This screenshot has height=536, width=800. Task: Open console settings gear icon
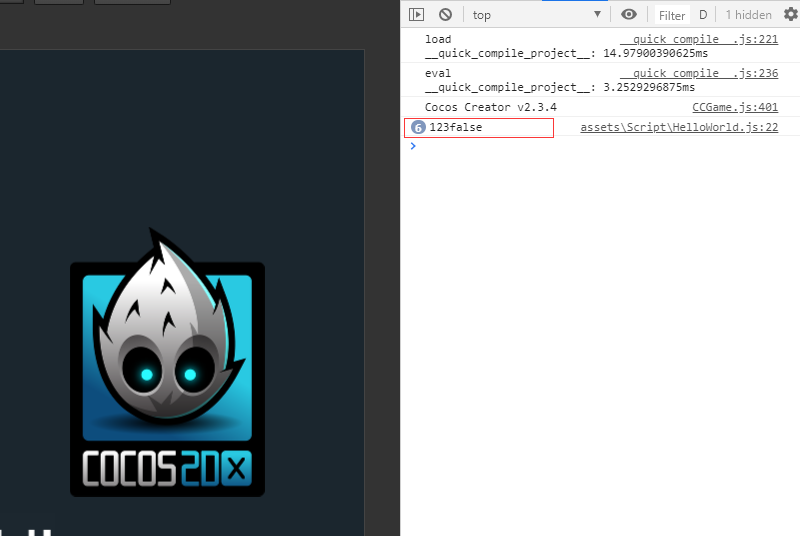coord(791,14)
